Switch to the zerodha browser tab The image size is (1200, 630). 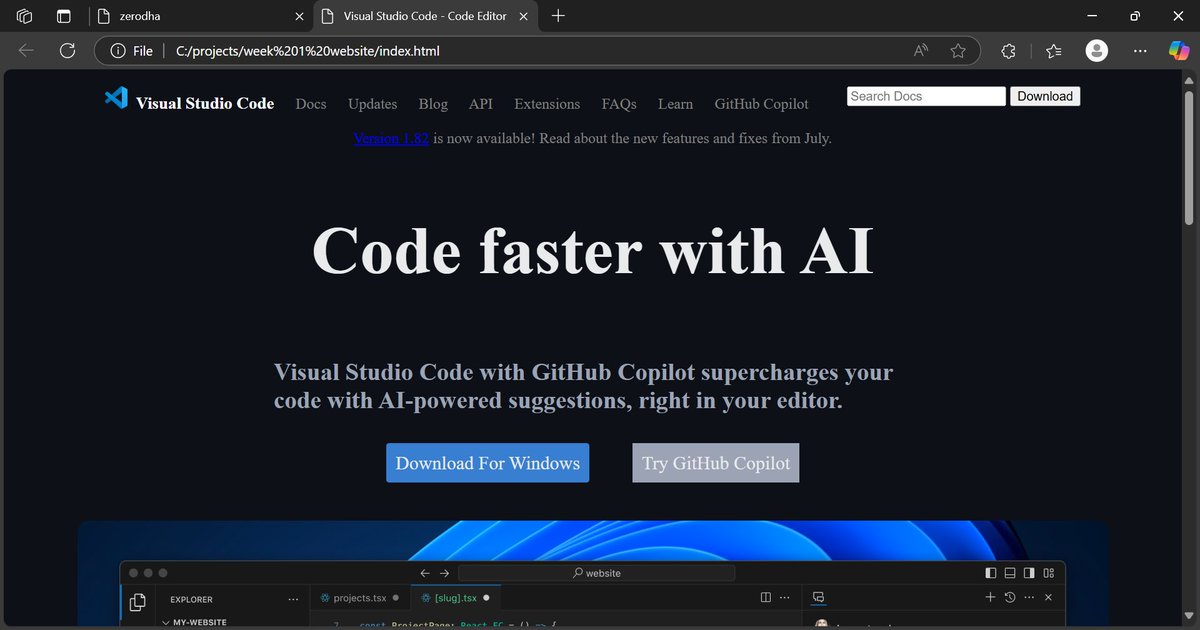200,16
